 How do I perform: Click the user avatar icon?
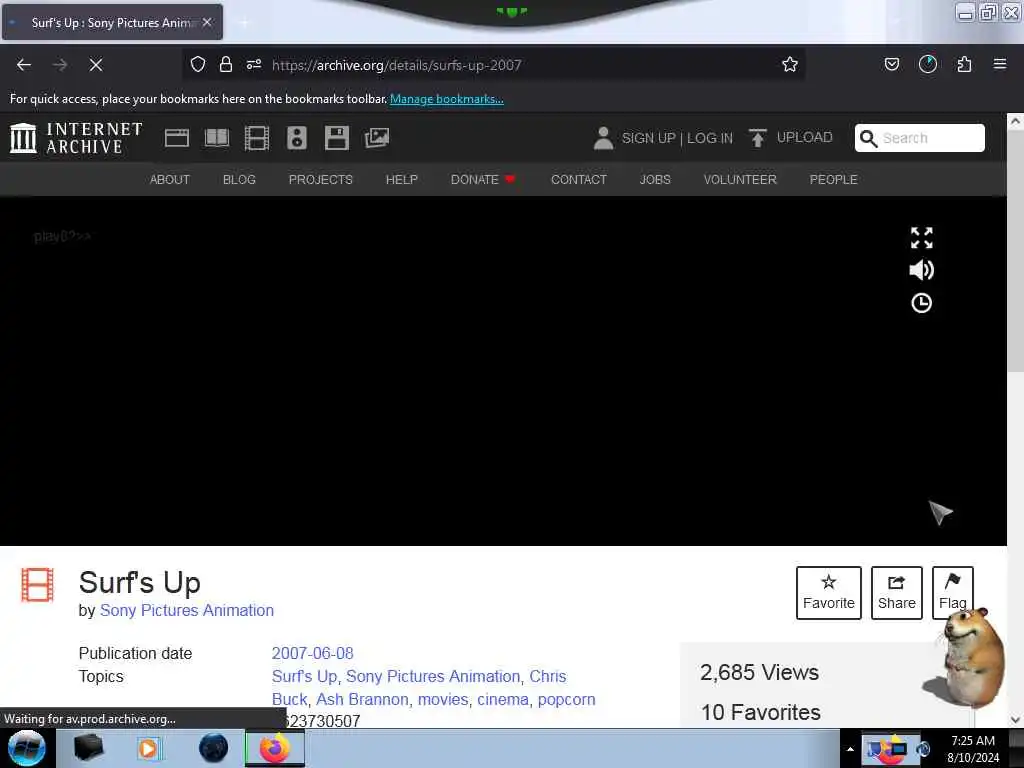click(603, 138)
